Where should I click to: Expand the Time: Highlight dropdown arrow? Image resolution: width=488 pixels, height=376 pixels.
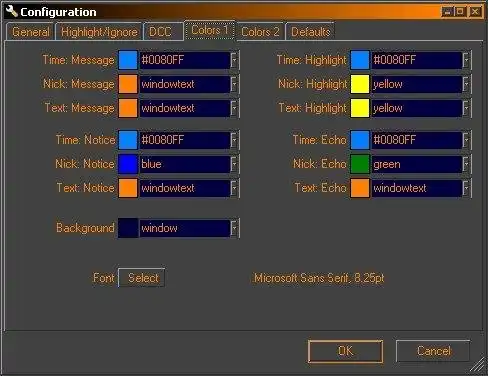point(467,60)
